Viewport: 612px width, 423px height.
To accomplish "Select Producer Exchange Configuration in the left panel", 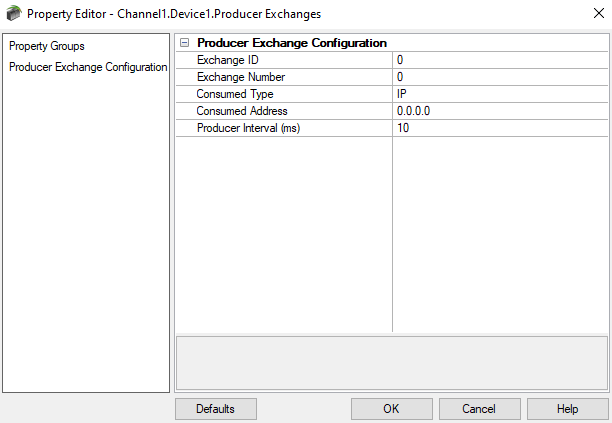I will click(88, 67).
